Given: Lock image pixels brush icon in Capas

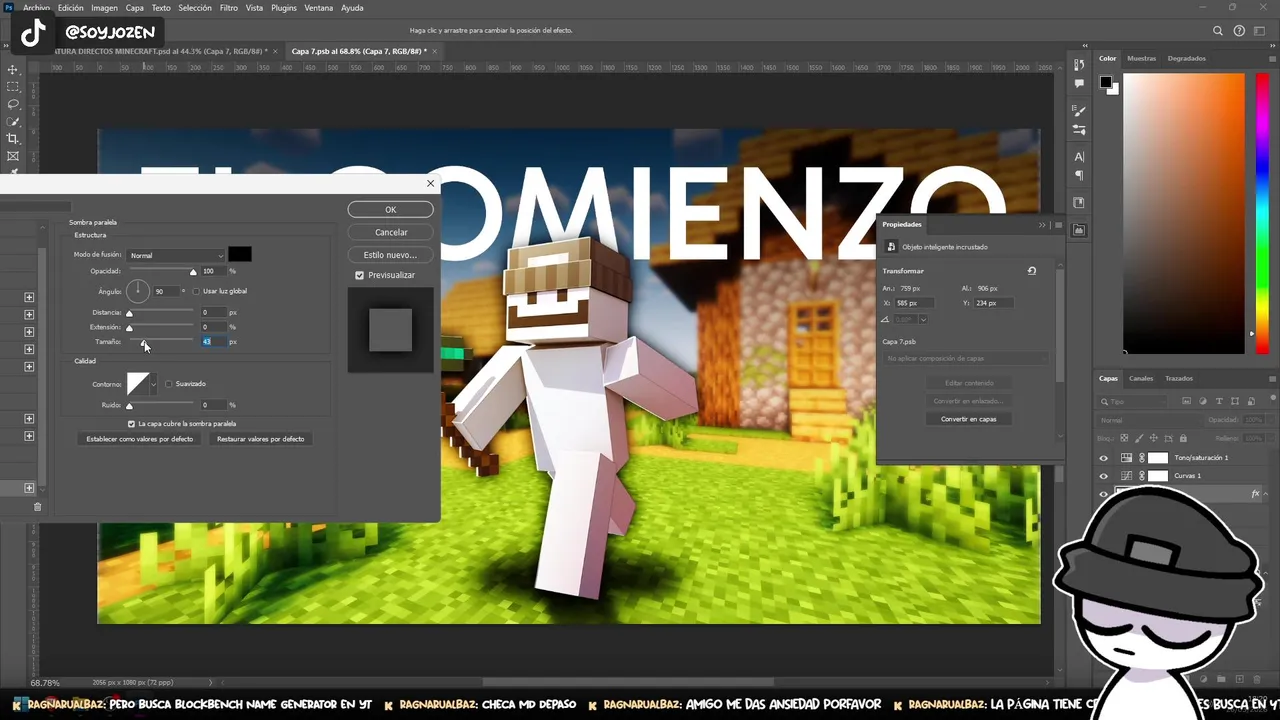Looking at the screenshot, I should [1139, 438].
